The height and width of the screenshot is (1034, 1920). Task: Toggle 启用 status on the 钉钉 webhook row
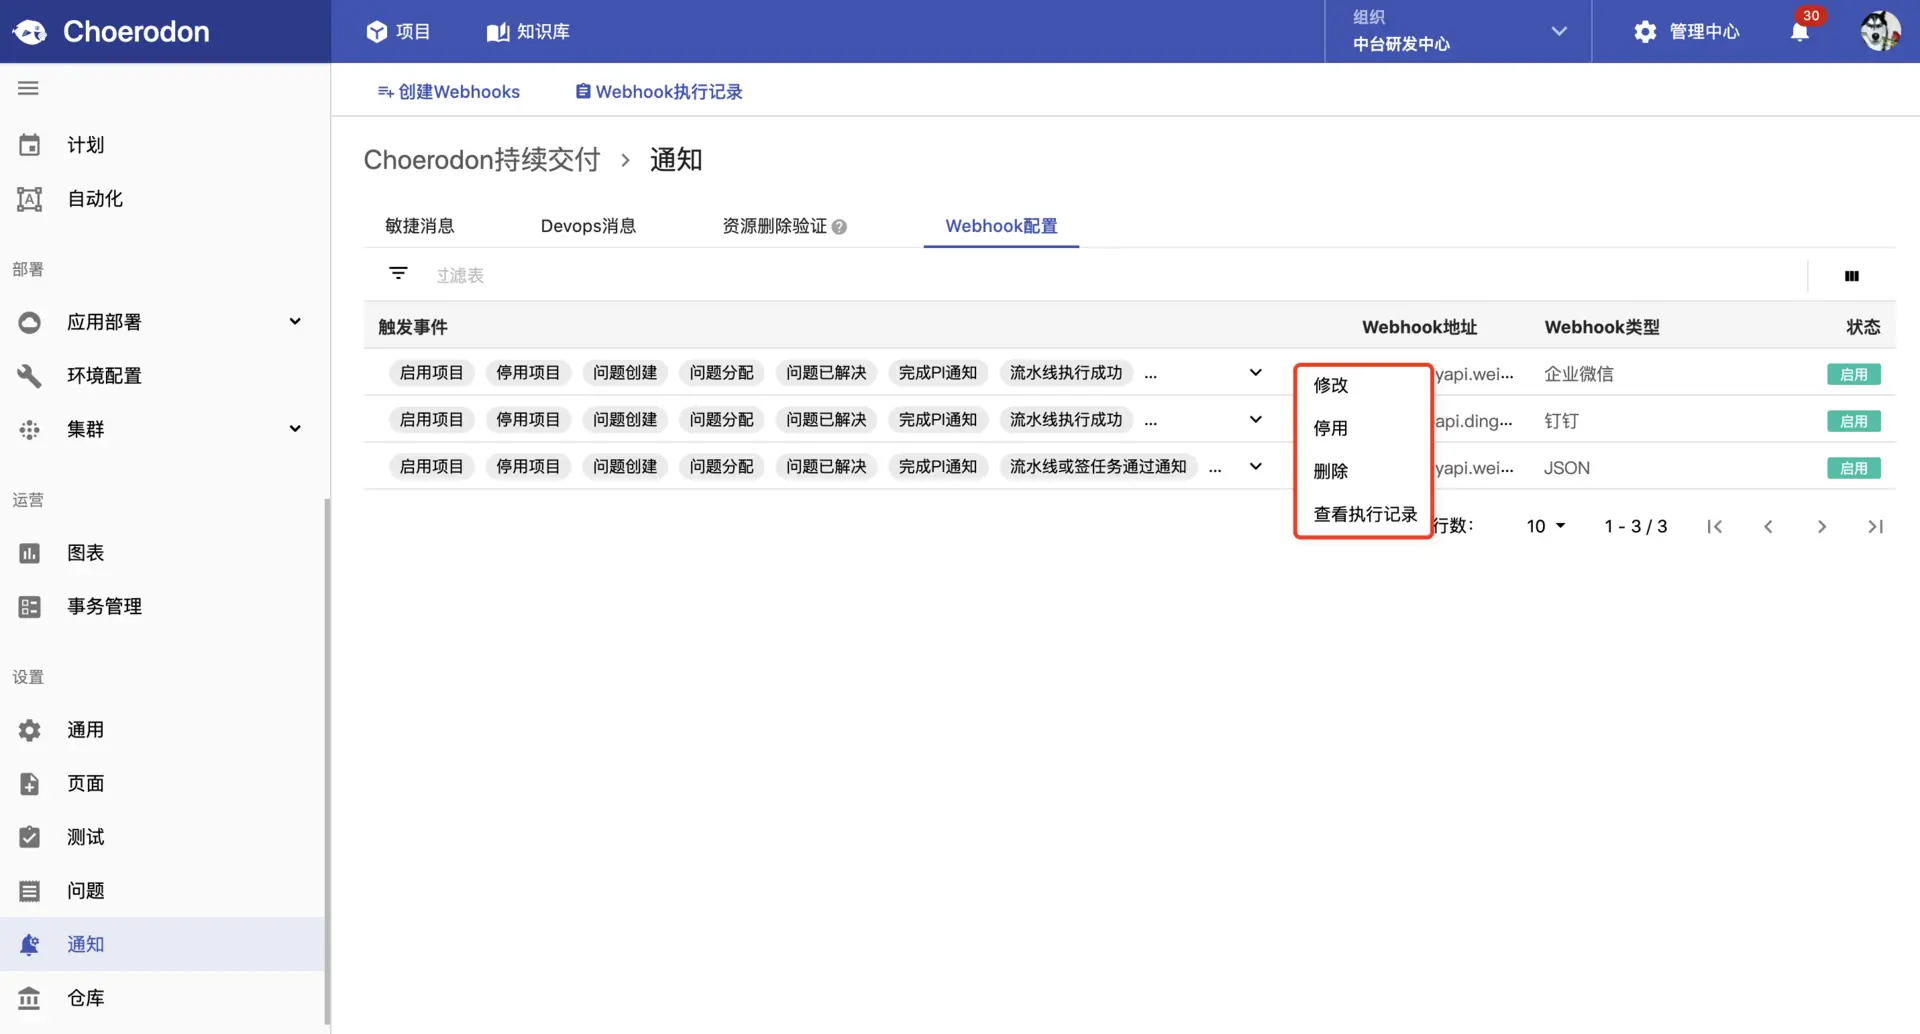[1854, 421]
